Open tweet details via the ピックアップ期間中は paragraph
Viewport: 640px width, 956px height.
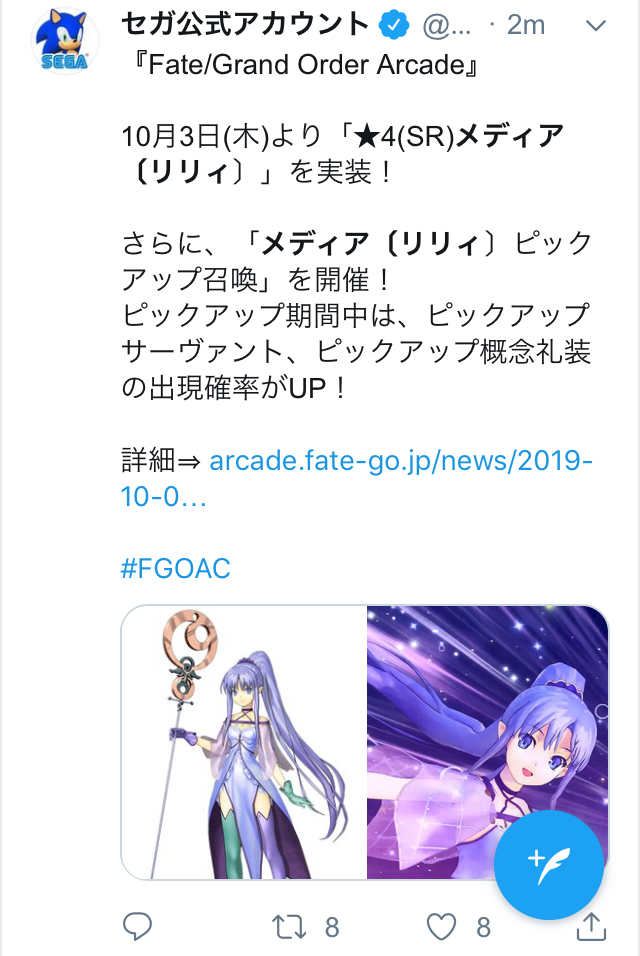pyautogui.click(x=356, y=351)
